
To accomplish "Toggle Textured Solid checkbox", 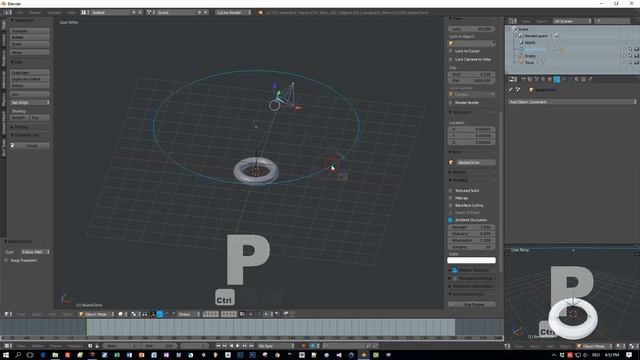I will pyautogui.click(x=451, y=191).
